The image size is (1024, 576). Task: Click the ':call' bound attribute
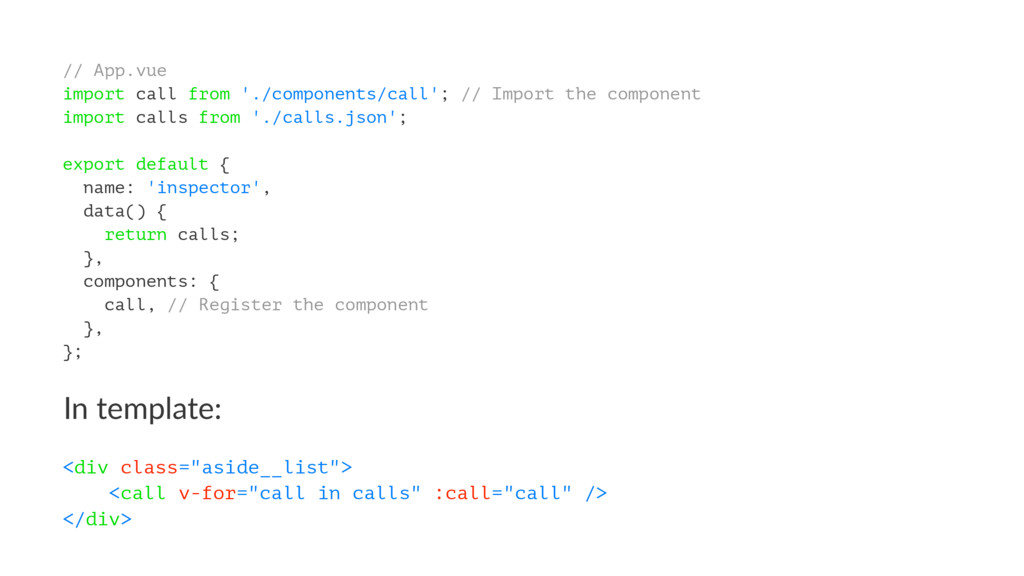click(x=462, y=493)
